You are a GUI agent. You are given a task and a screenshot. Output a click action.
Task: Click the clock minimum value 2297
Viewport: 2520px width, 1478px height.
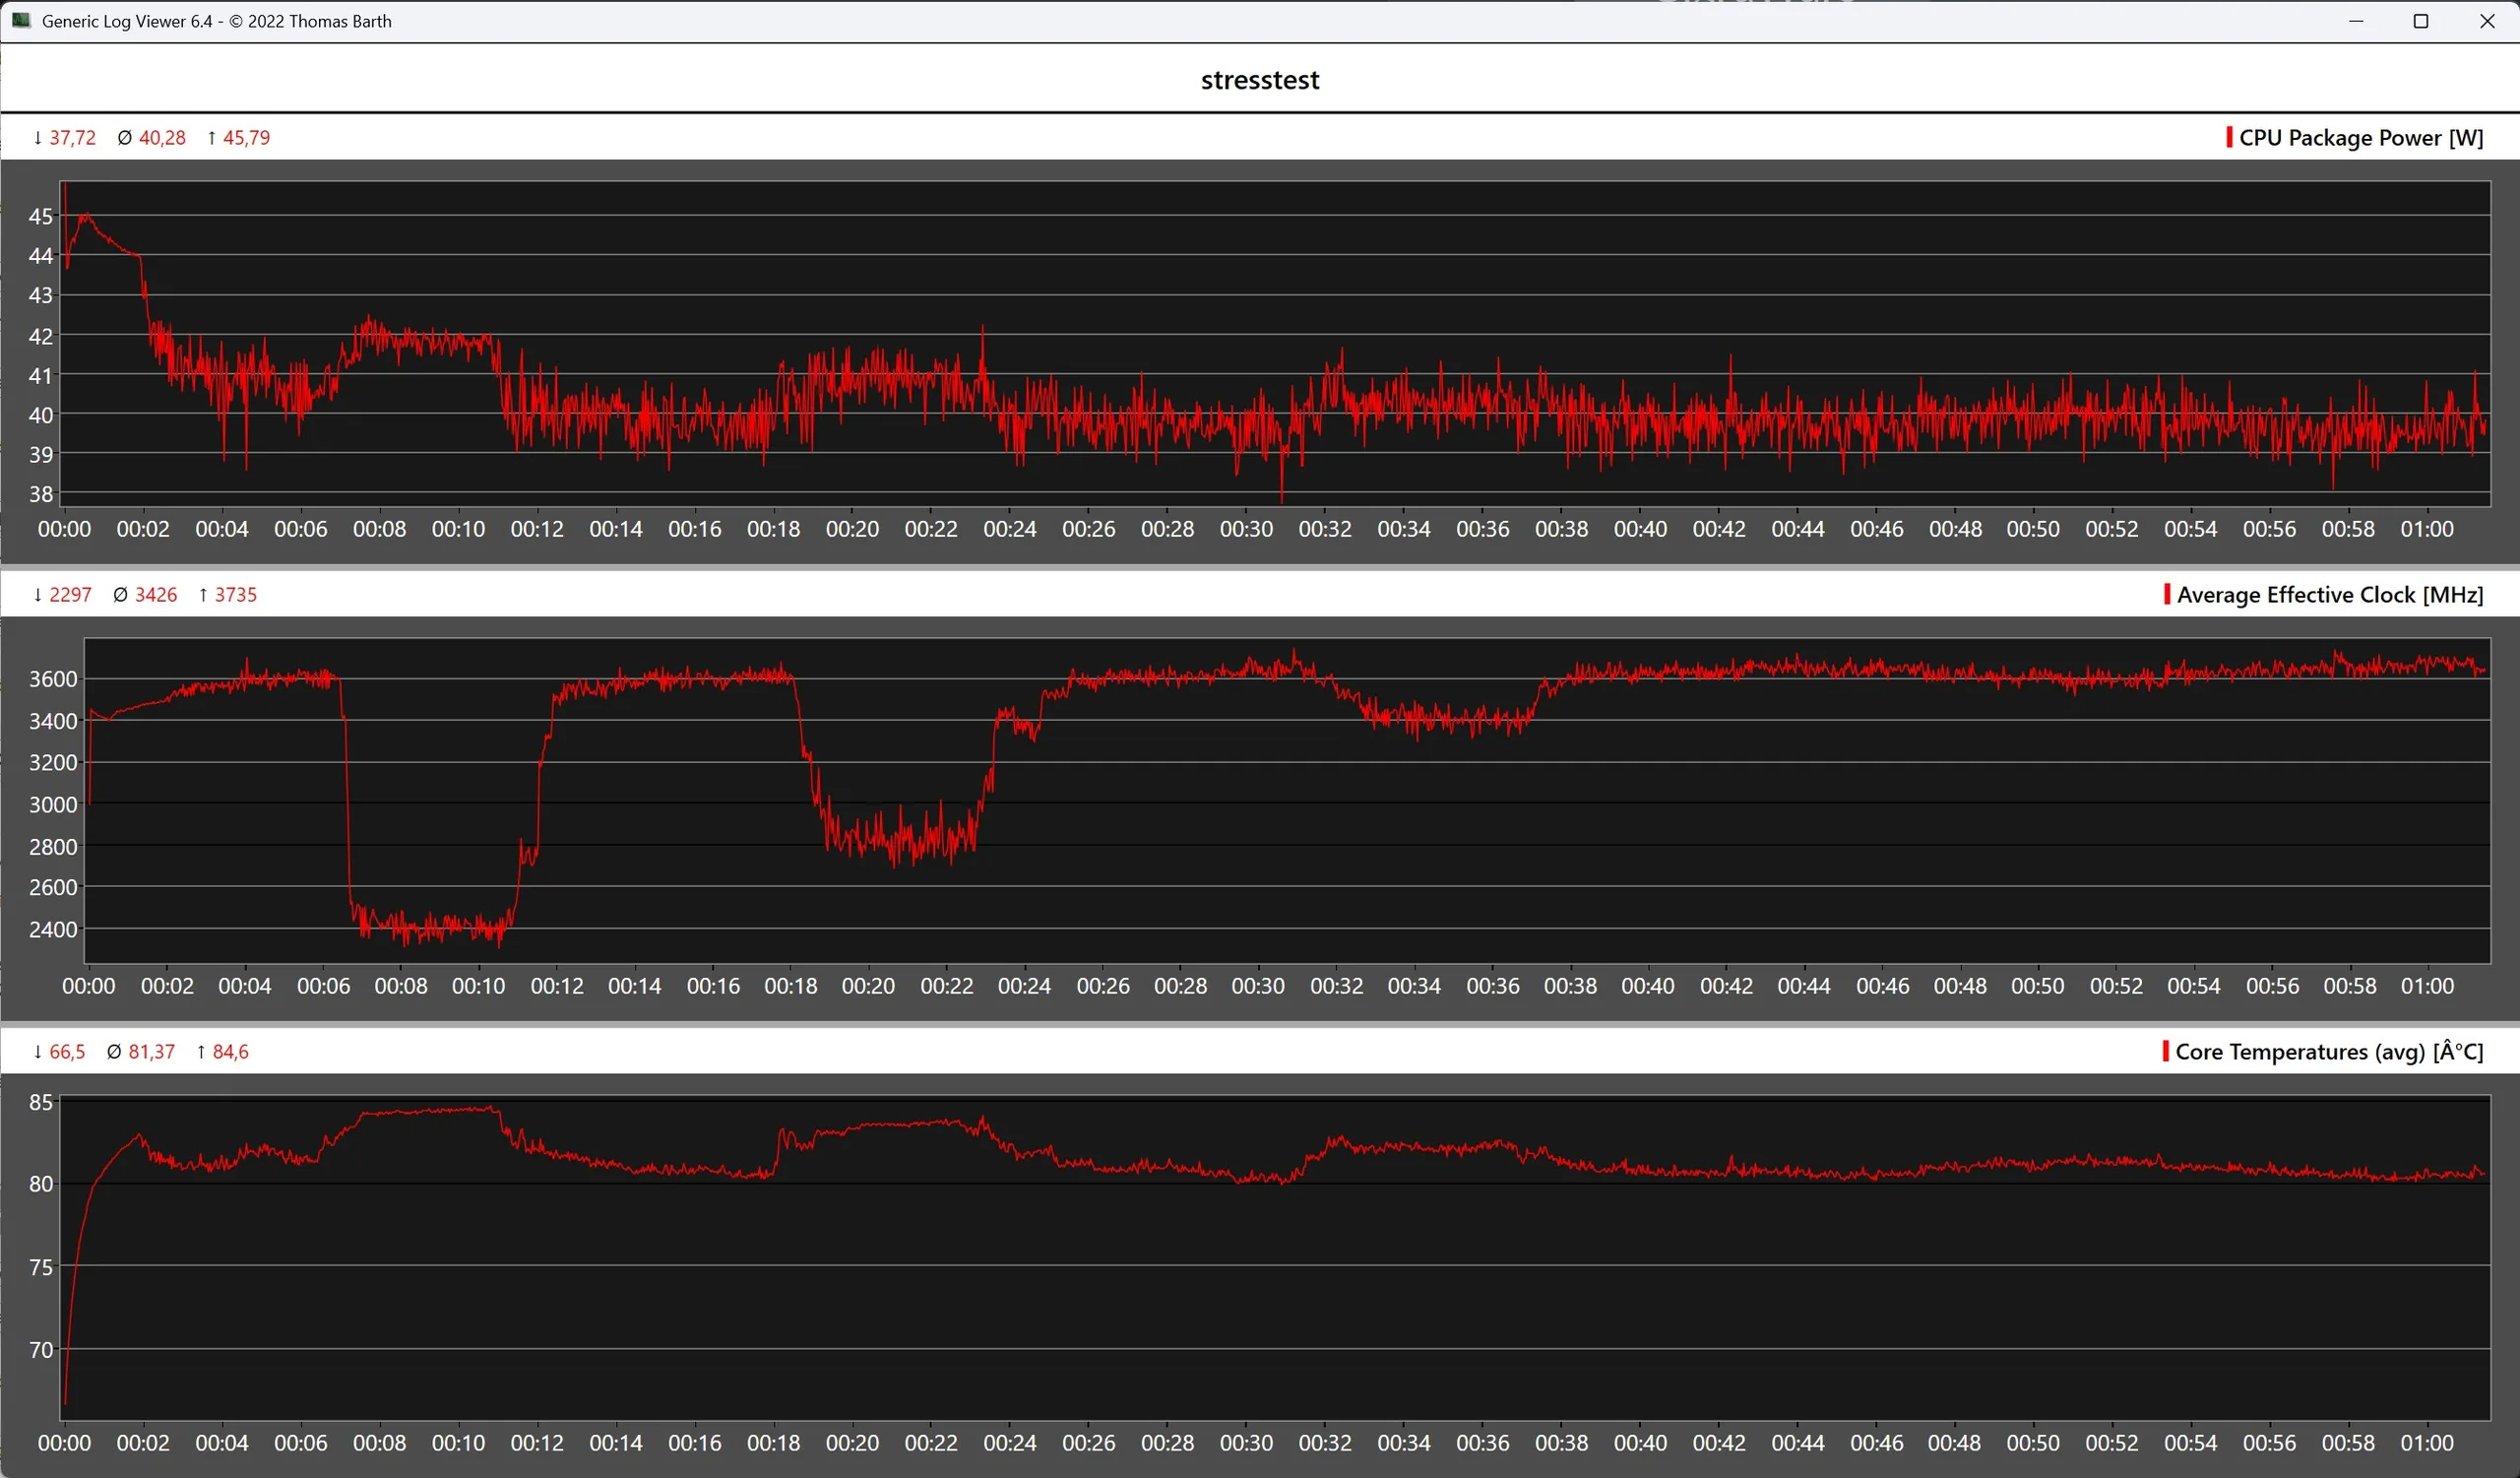click(70, 595)
